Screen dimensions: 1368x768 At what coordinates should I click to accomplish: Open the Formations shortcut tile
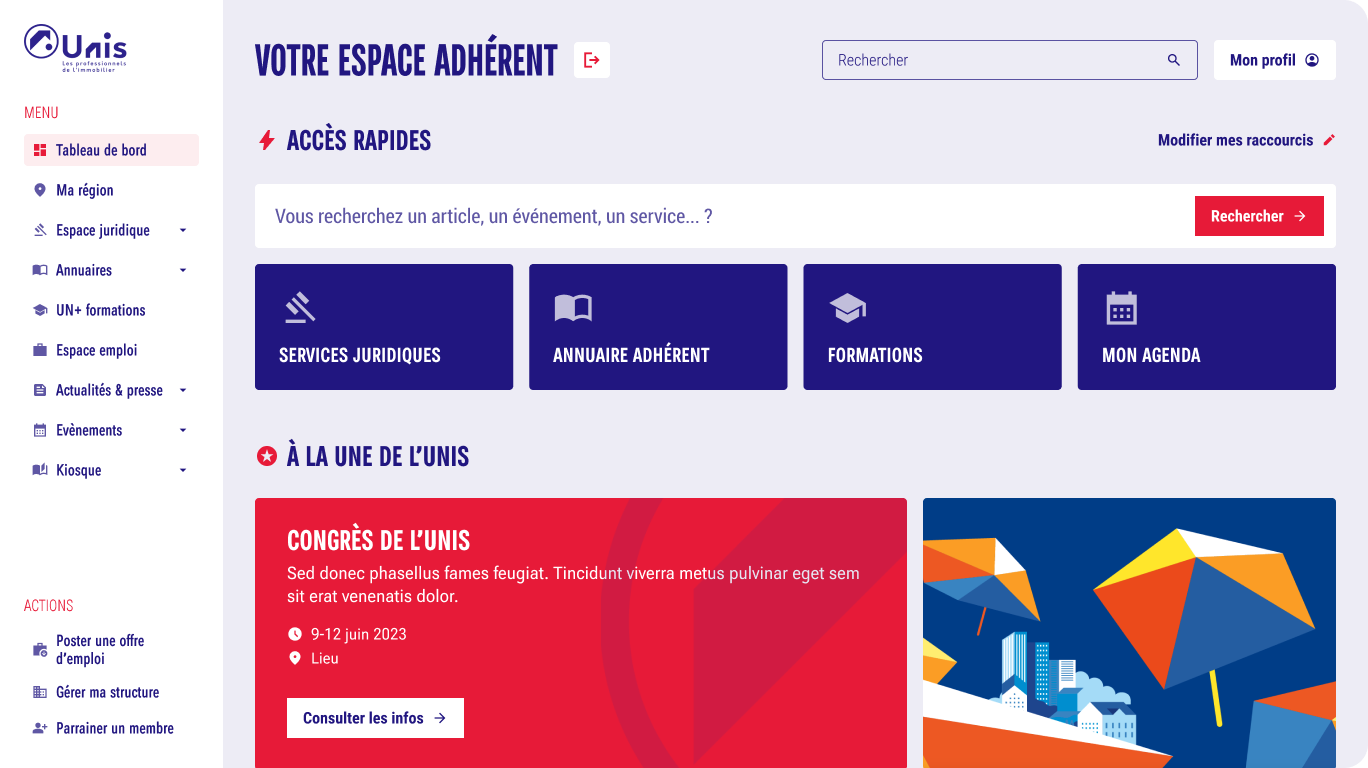932,327
